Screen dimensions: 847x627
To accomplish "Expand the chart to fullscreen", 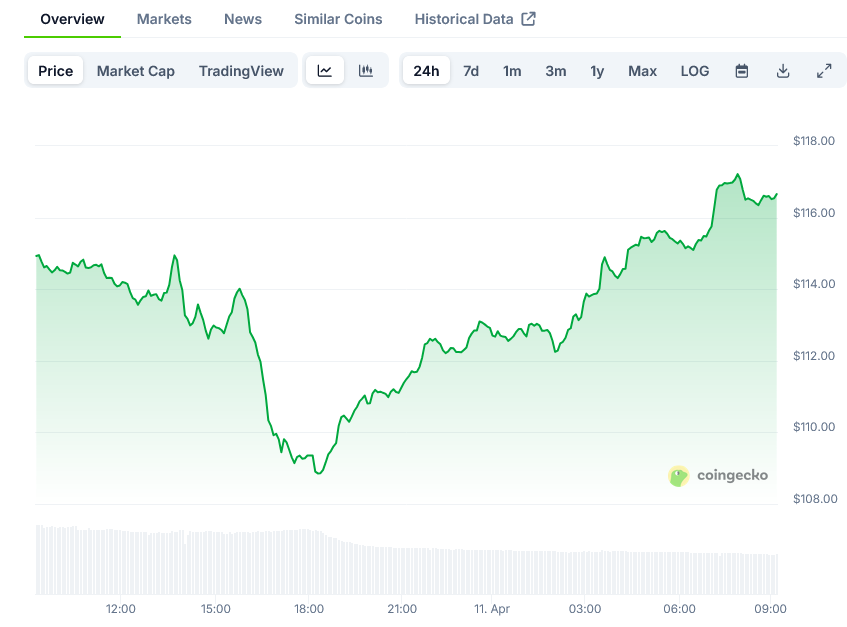I will point(824,71).
